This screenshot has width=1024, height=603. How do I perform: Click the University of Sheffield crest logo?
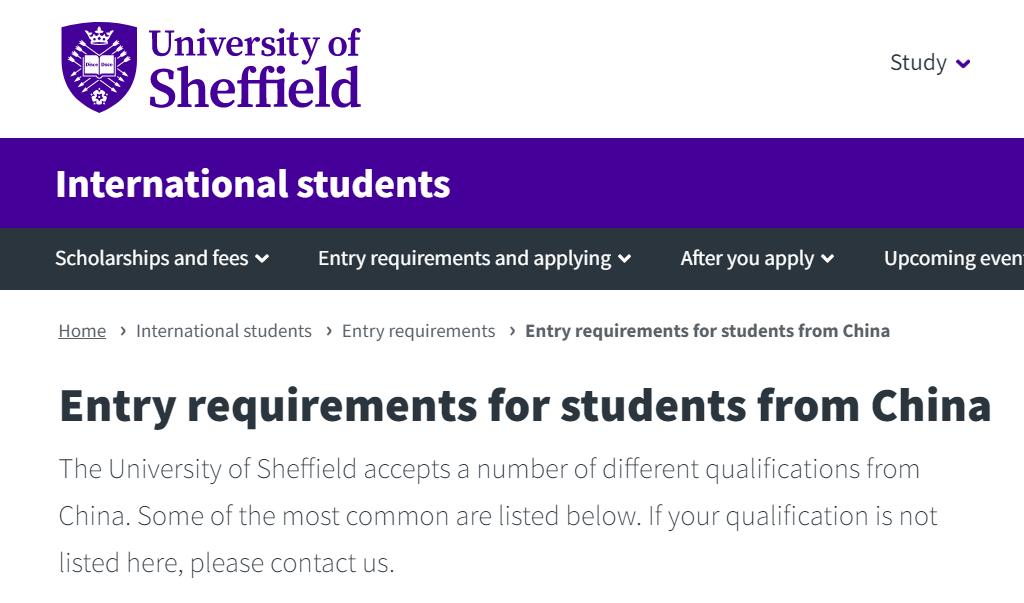tap(99, 67)
